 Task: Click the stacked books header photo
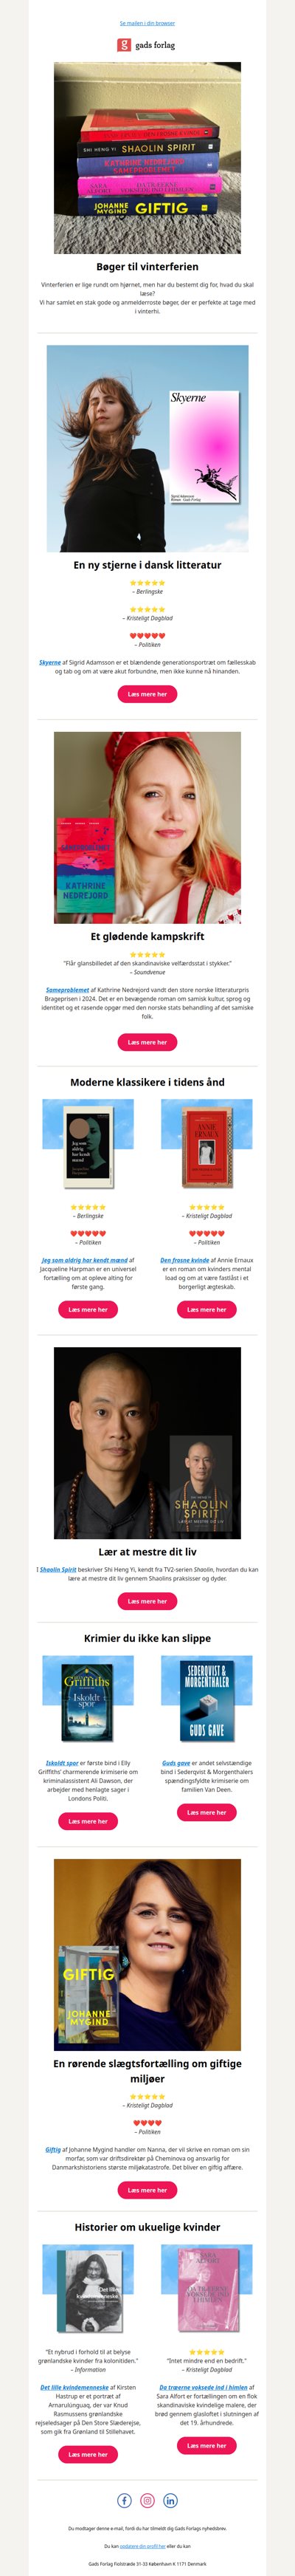point(147,157)
